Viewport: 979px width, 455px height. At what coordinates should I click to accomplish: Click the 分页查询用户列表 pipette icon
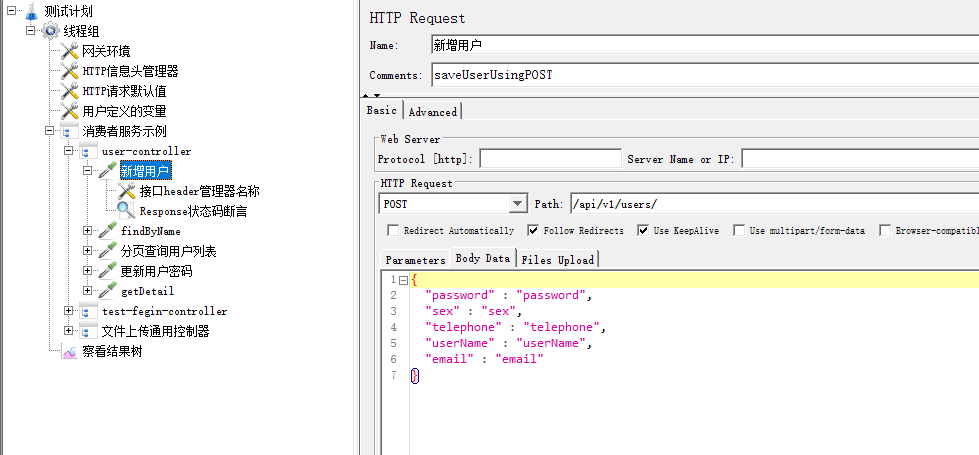point(107,251)
